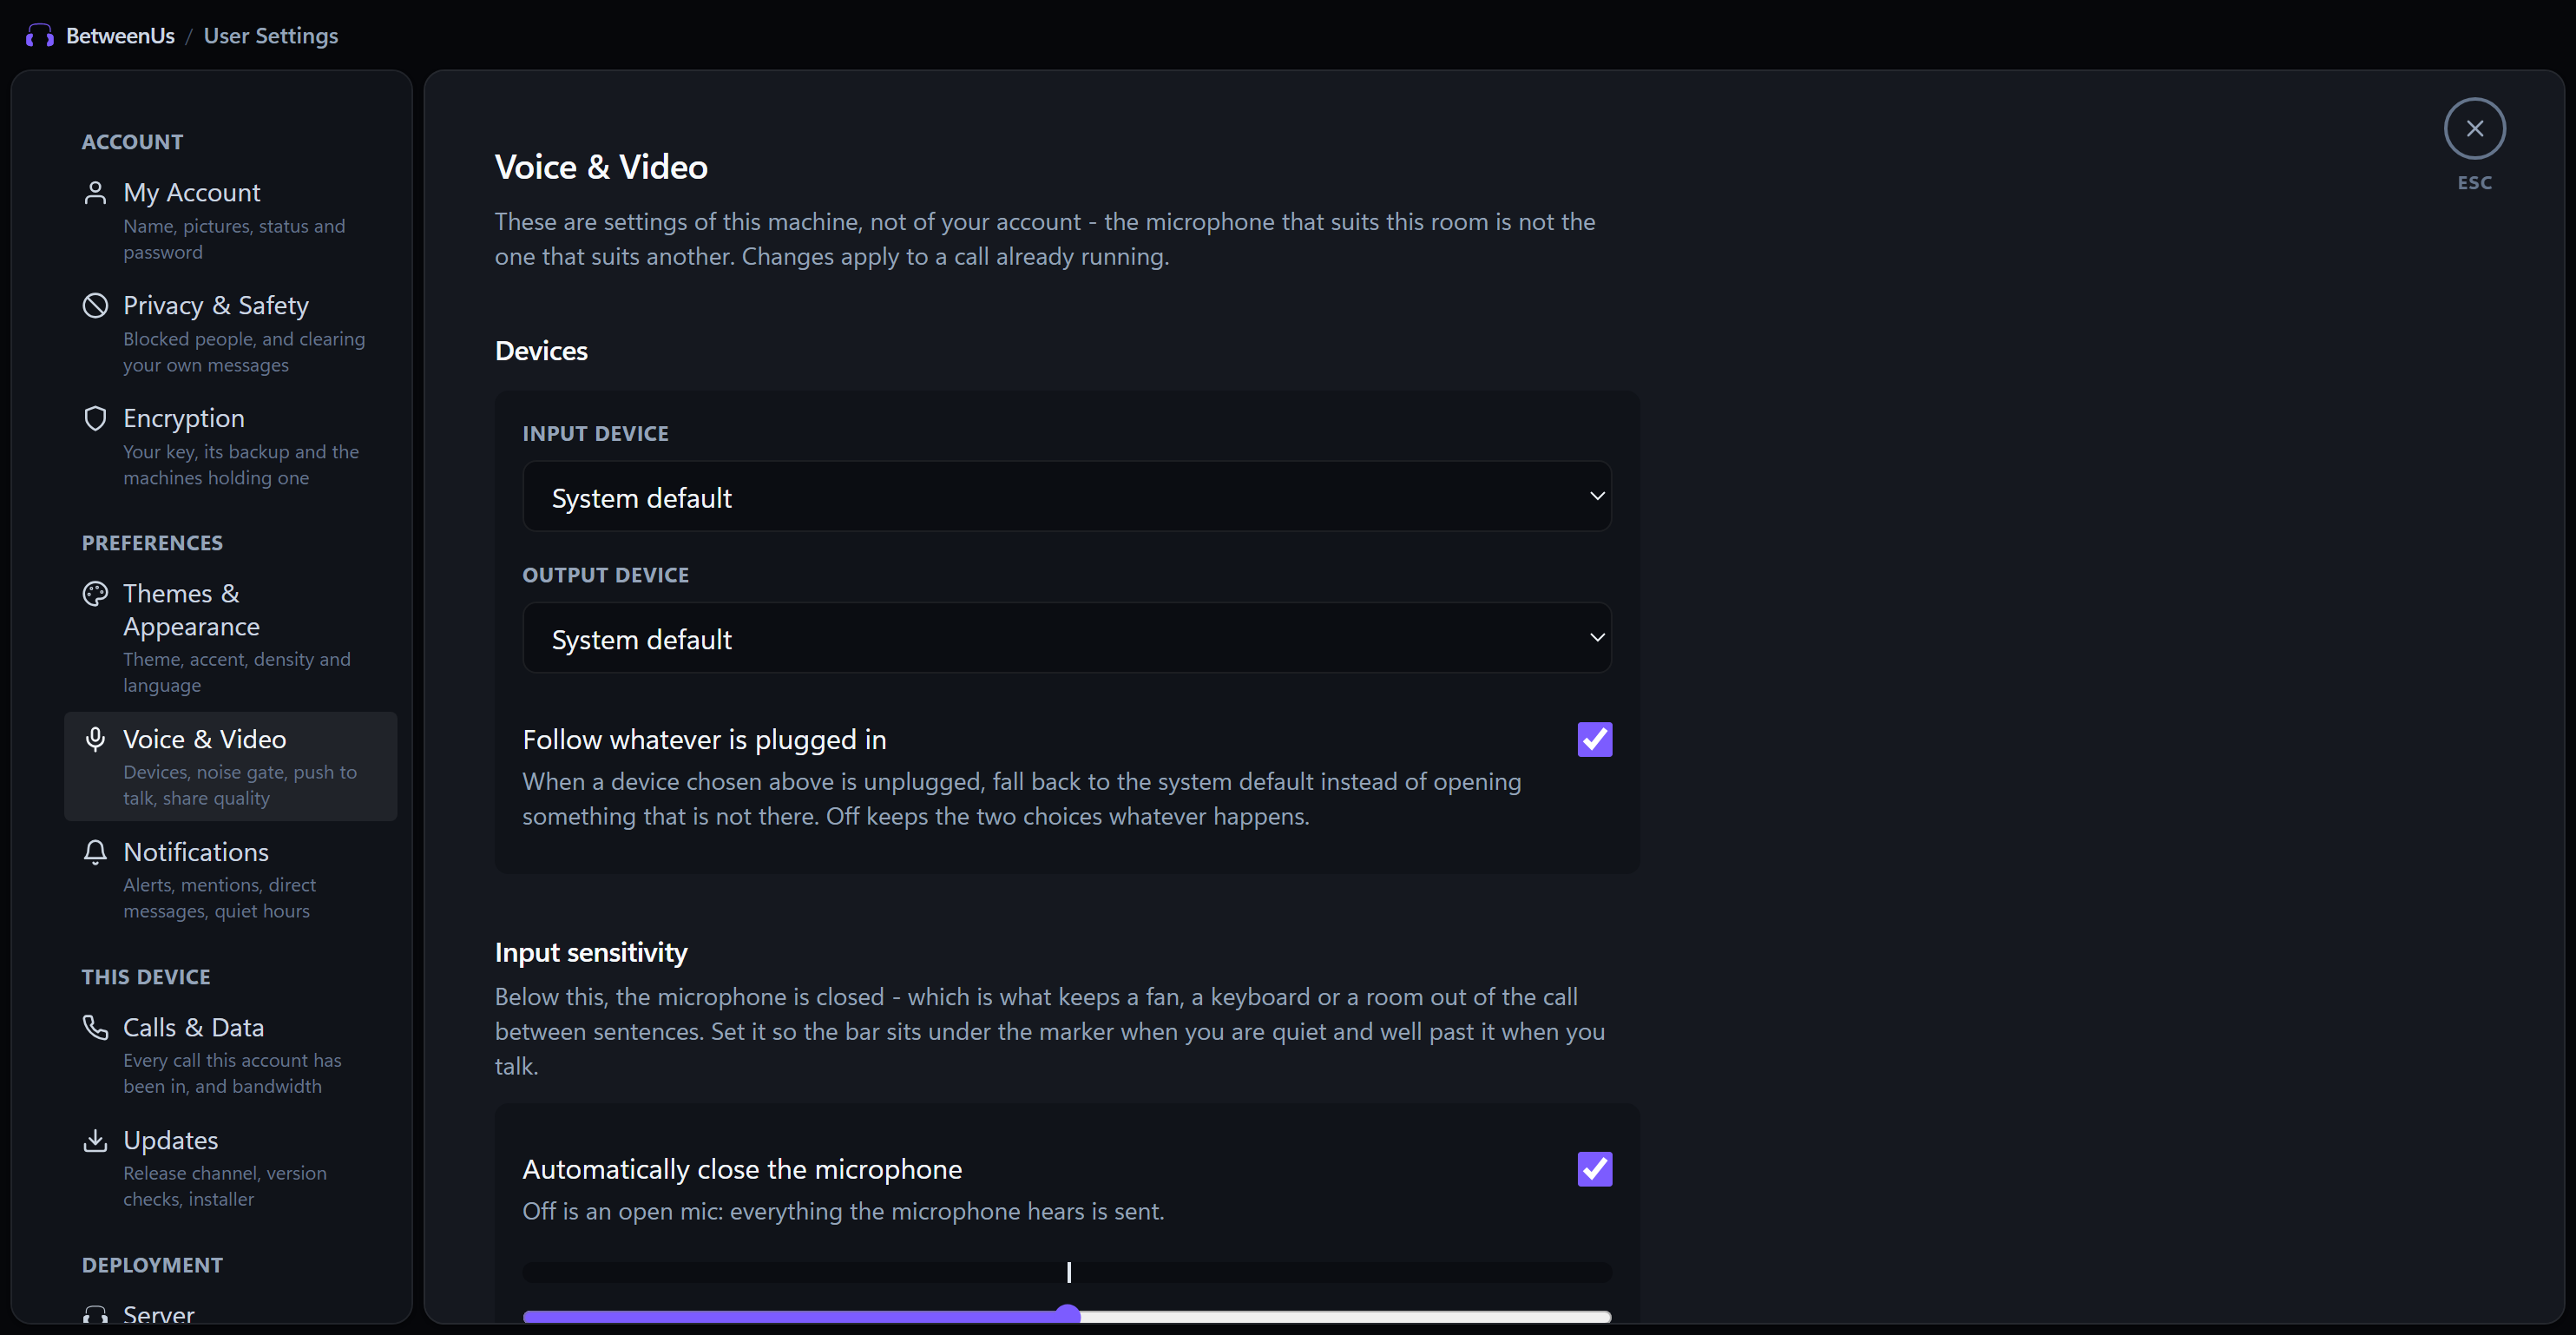Click the Input sensitivity section heading
This screenshot has height=1335, width=2576.
(x=591, y=953)
